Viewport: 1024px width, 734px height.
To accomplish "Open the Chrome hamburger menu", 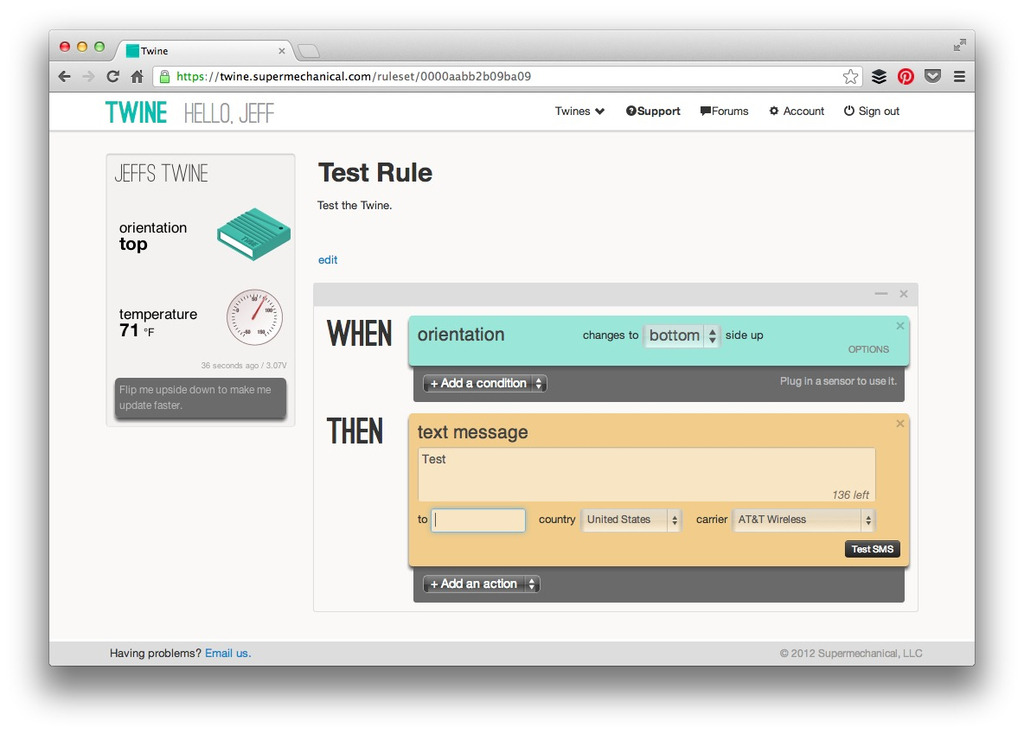I will [x=959, y=77].
